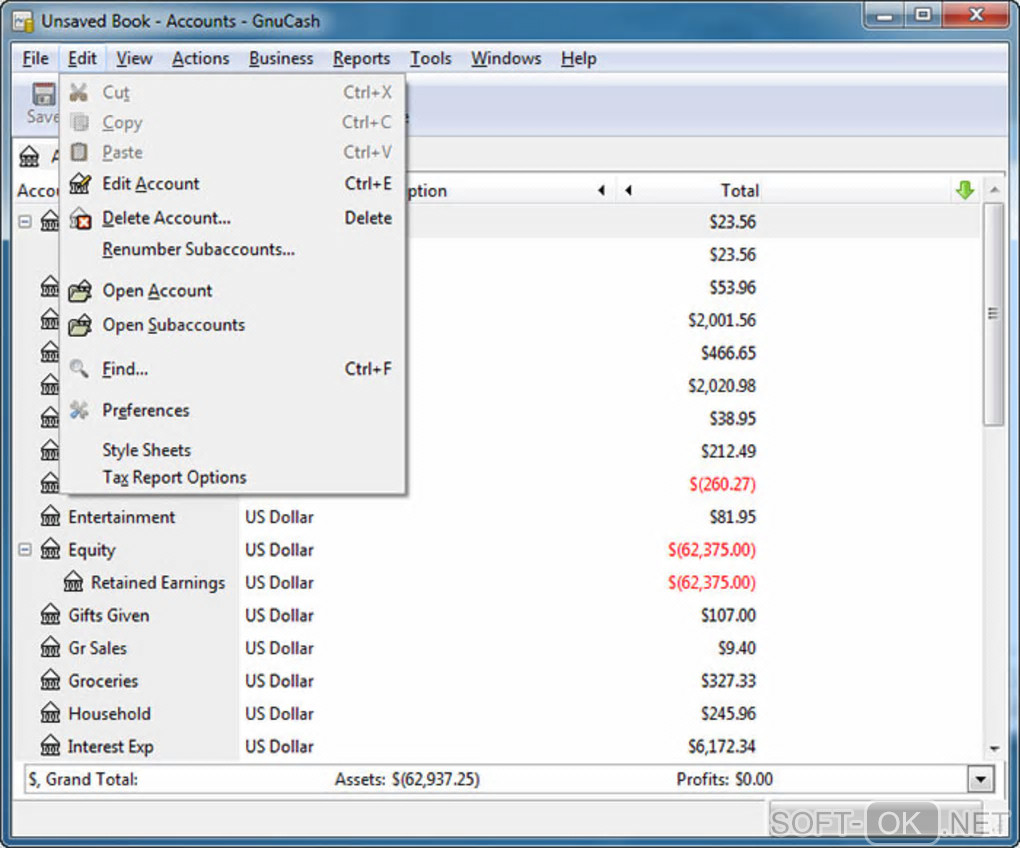
Task: Click bank icon beside Retained Earnings
Action: (74, 582)
